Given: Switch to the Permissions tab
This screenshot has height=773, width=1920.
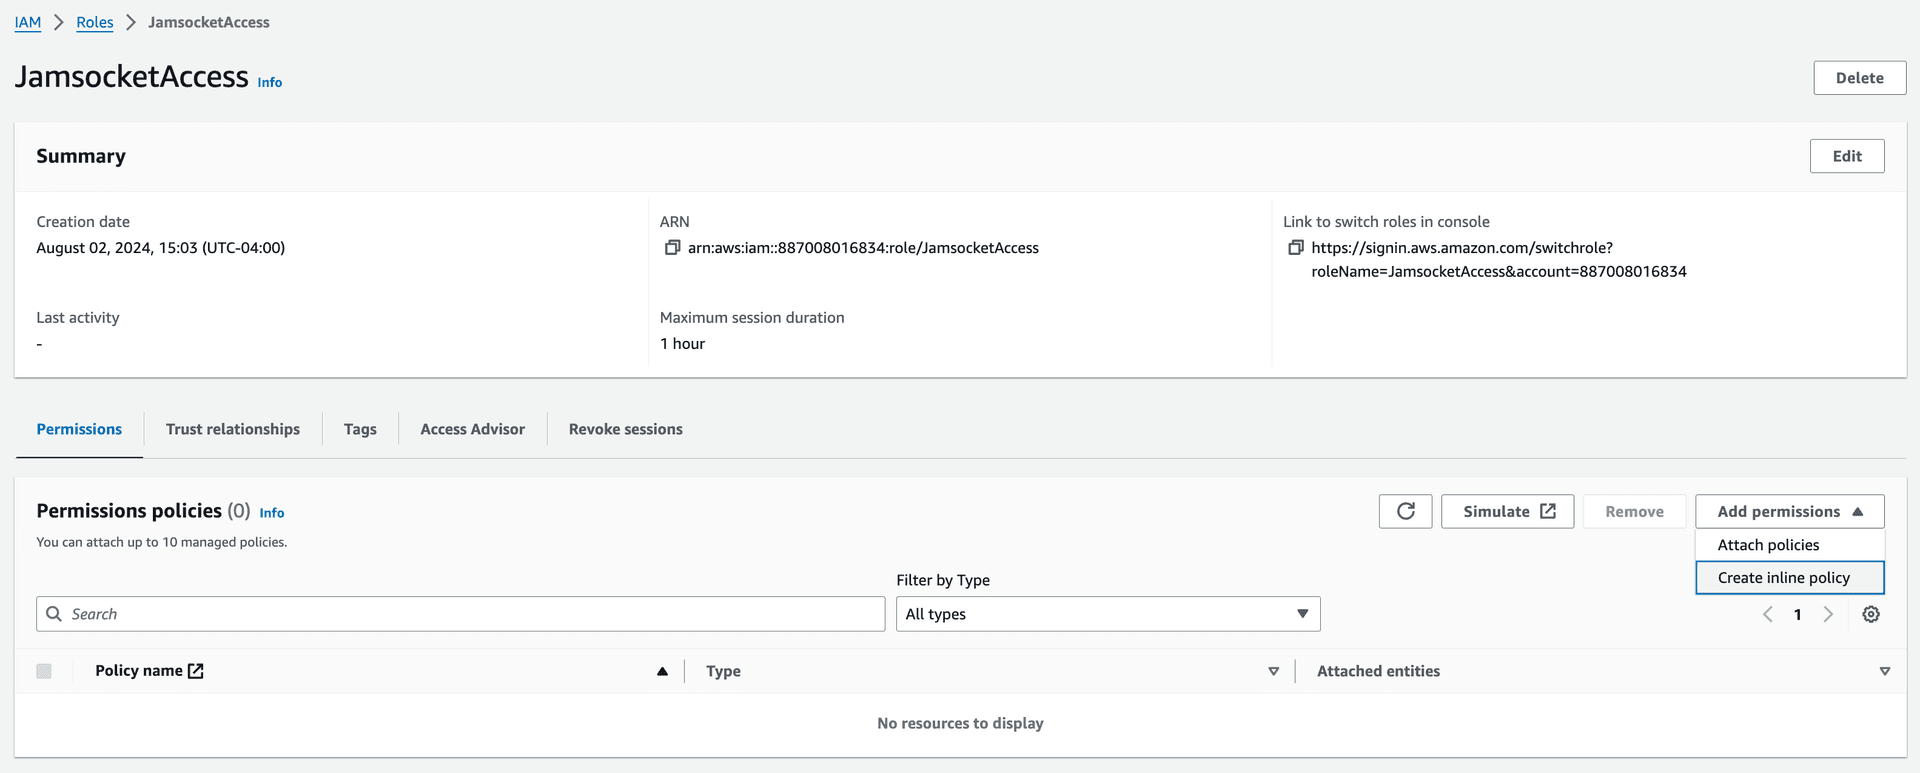Looking at the screenshot, I should tap(79, 429).
